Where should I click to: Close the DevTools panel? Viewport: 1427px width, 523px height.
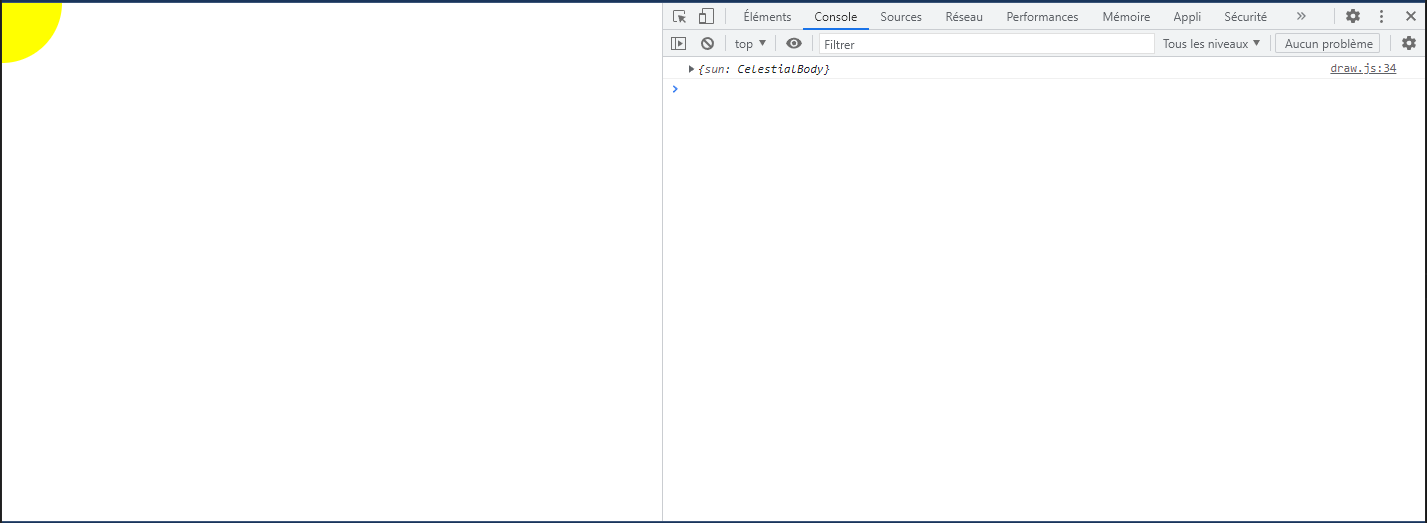point(1410,16)
